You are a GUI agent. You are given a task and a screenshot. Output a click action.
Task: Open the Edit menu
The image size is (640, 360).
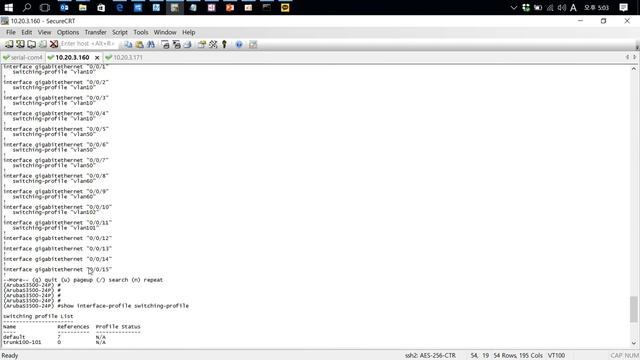[27, 32]
